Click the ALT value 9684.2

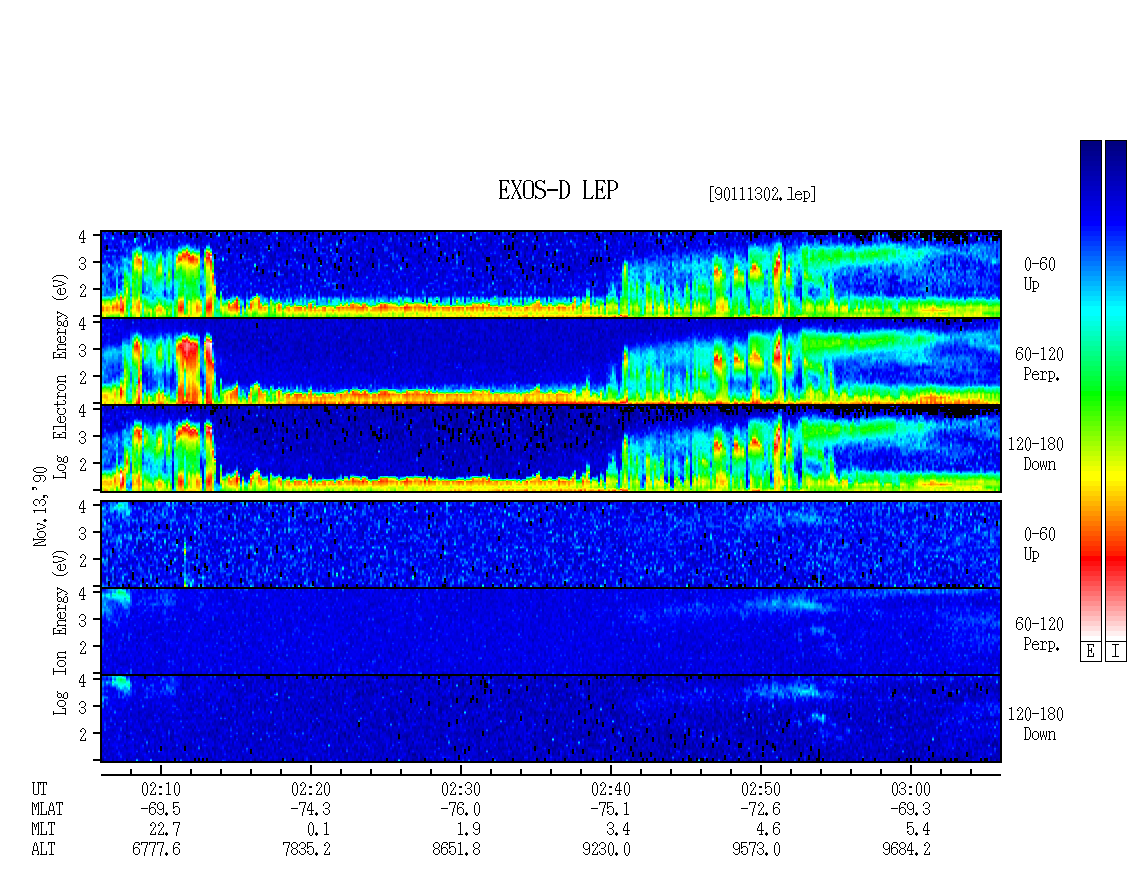[906, 850]
